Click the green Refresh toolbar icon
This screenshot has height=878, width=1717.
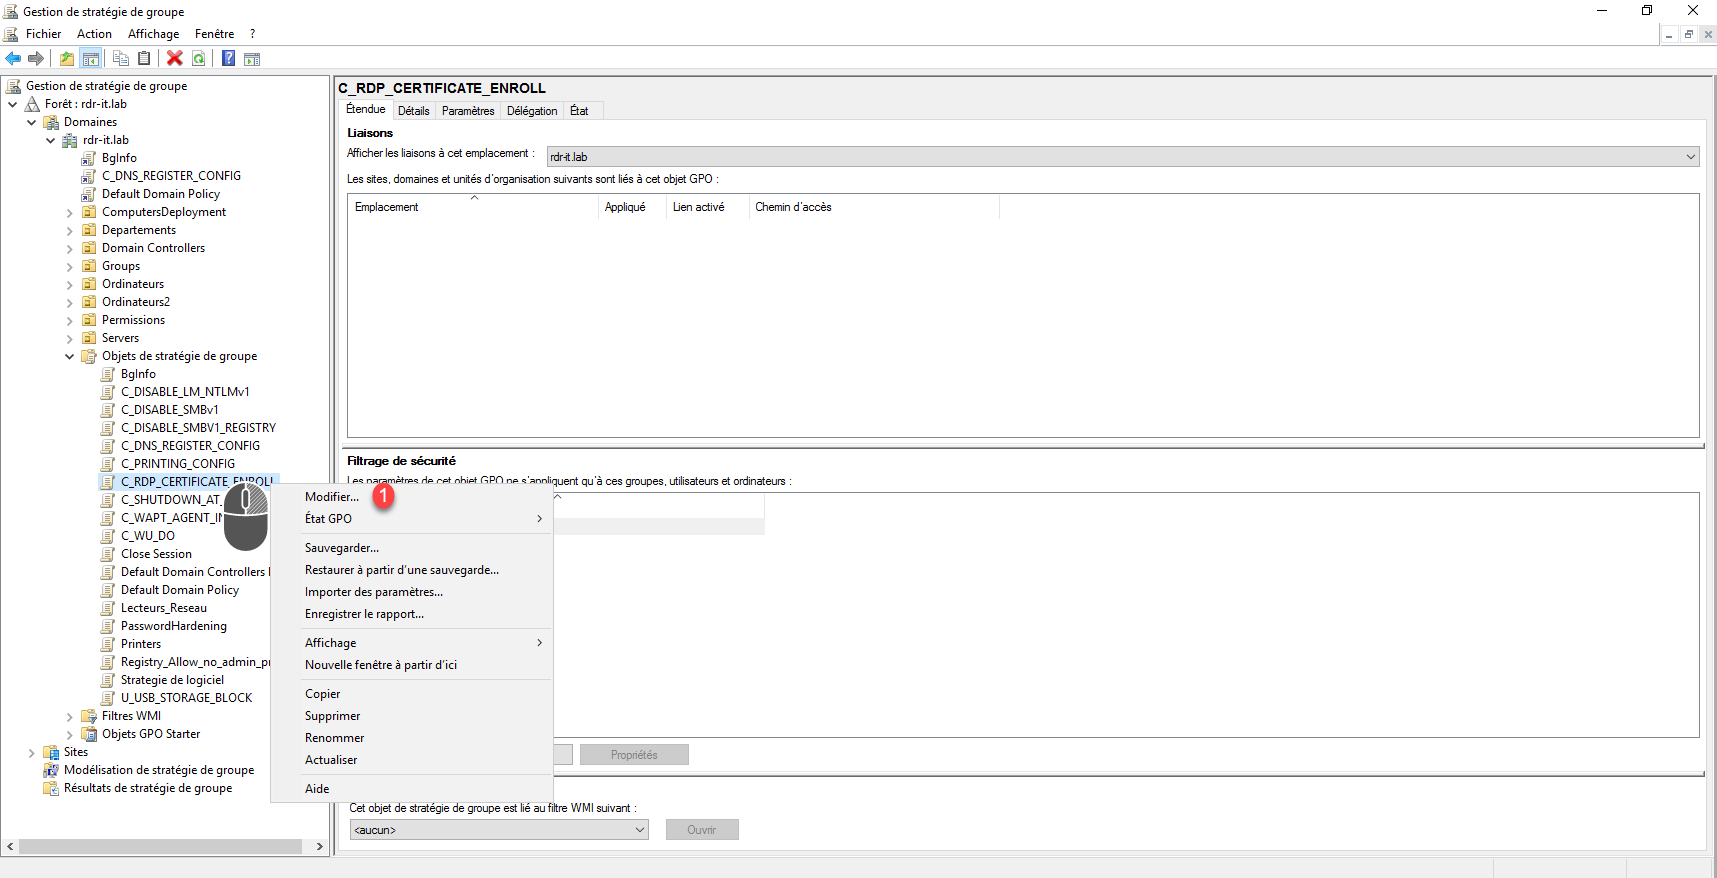click(199, 58)
